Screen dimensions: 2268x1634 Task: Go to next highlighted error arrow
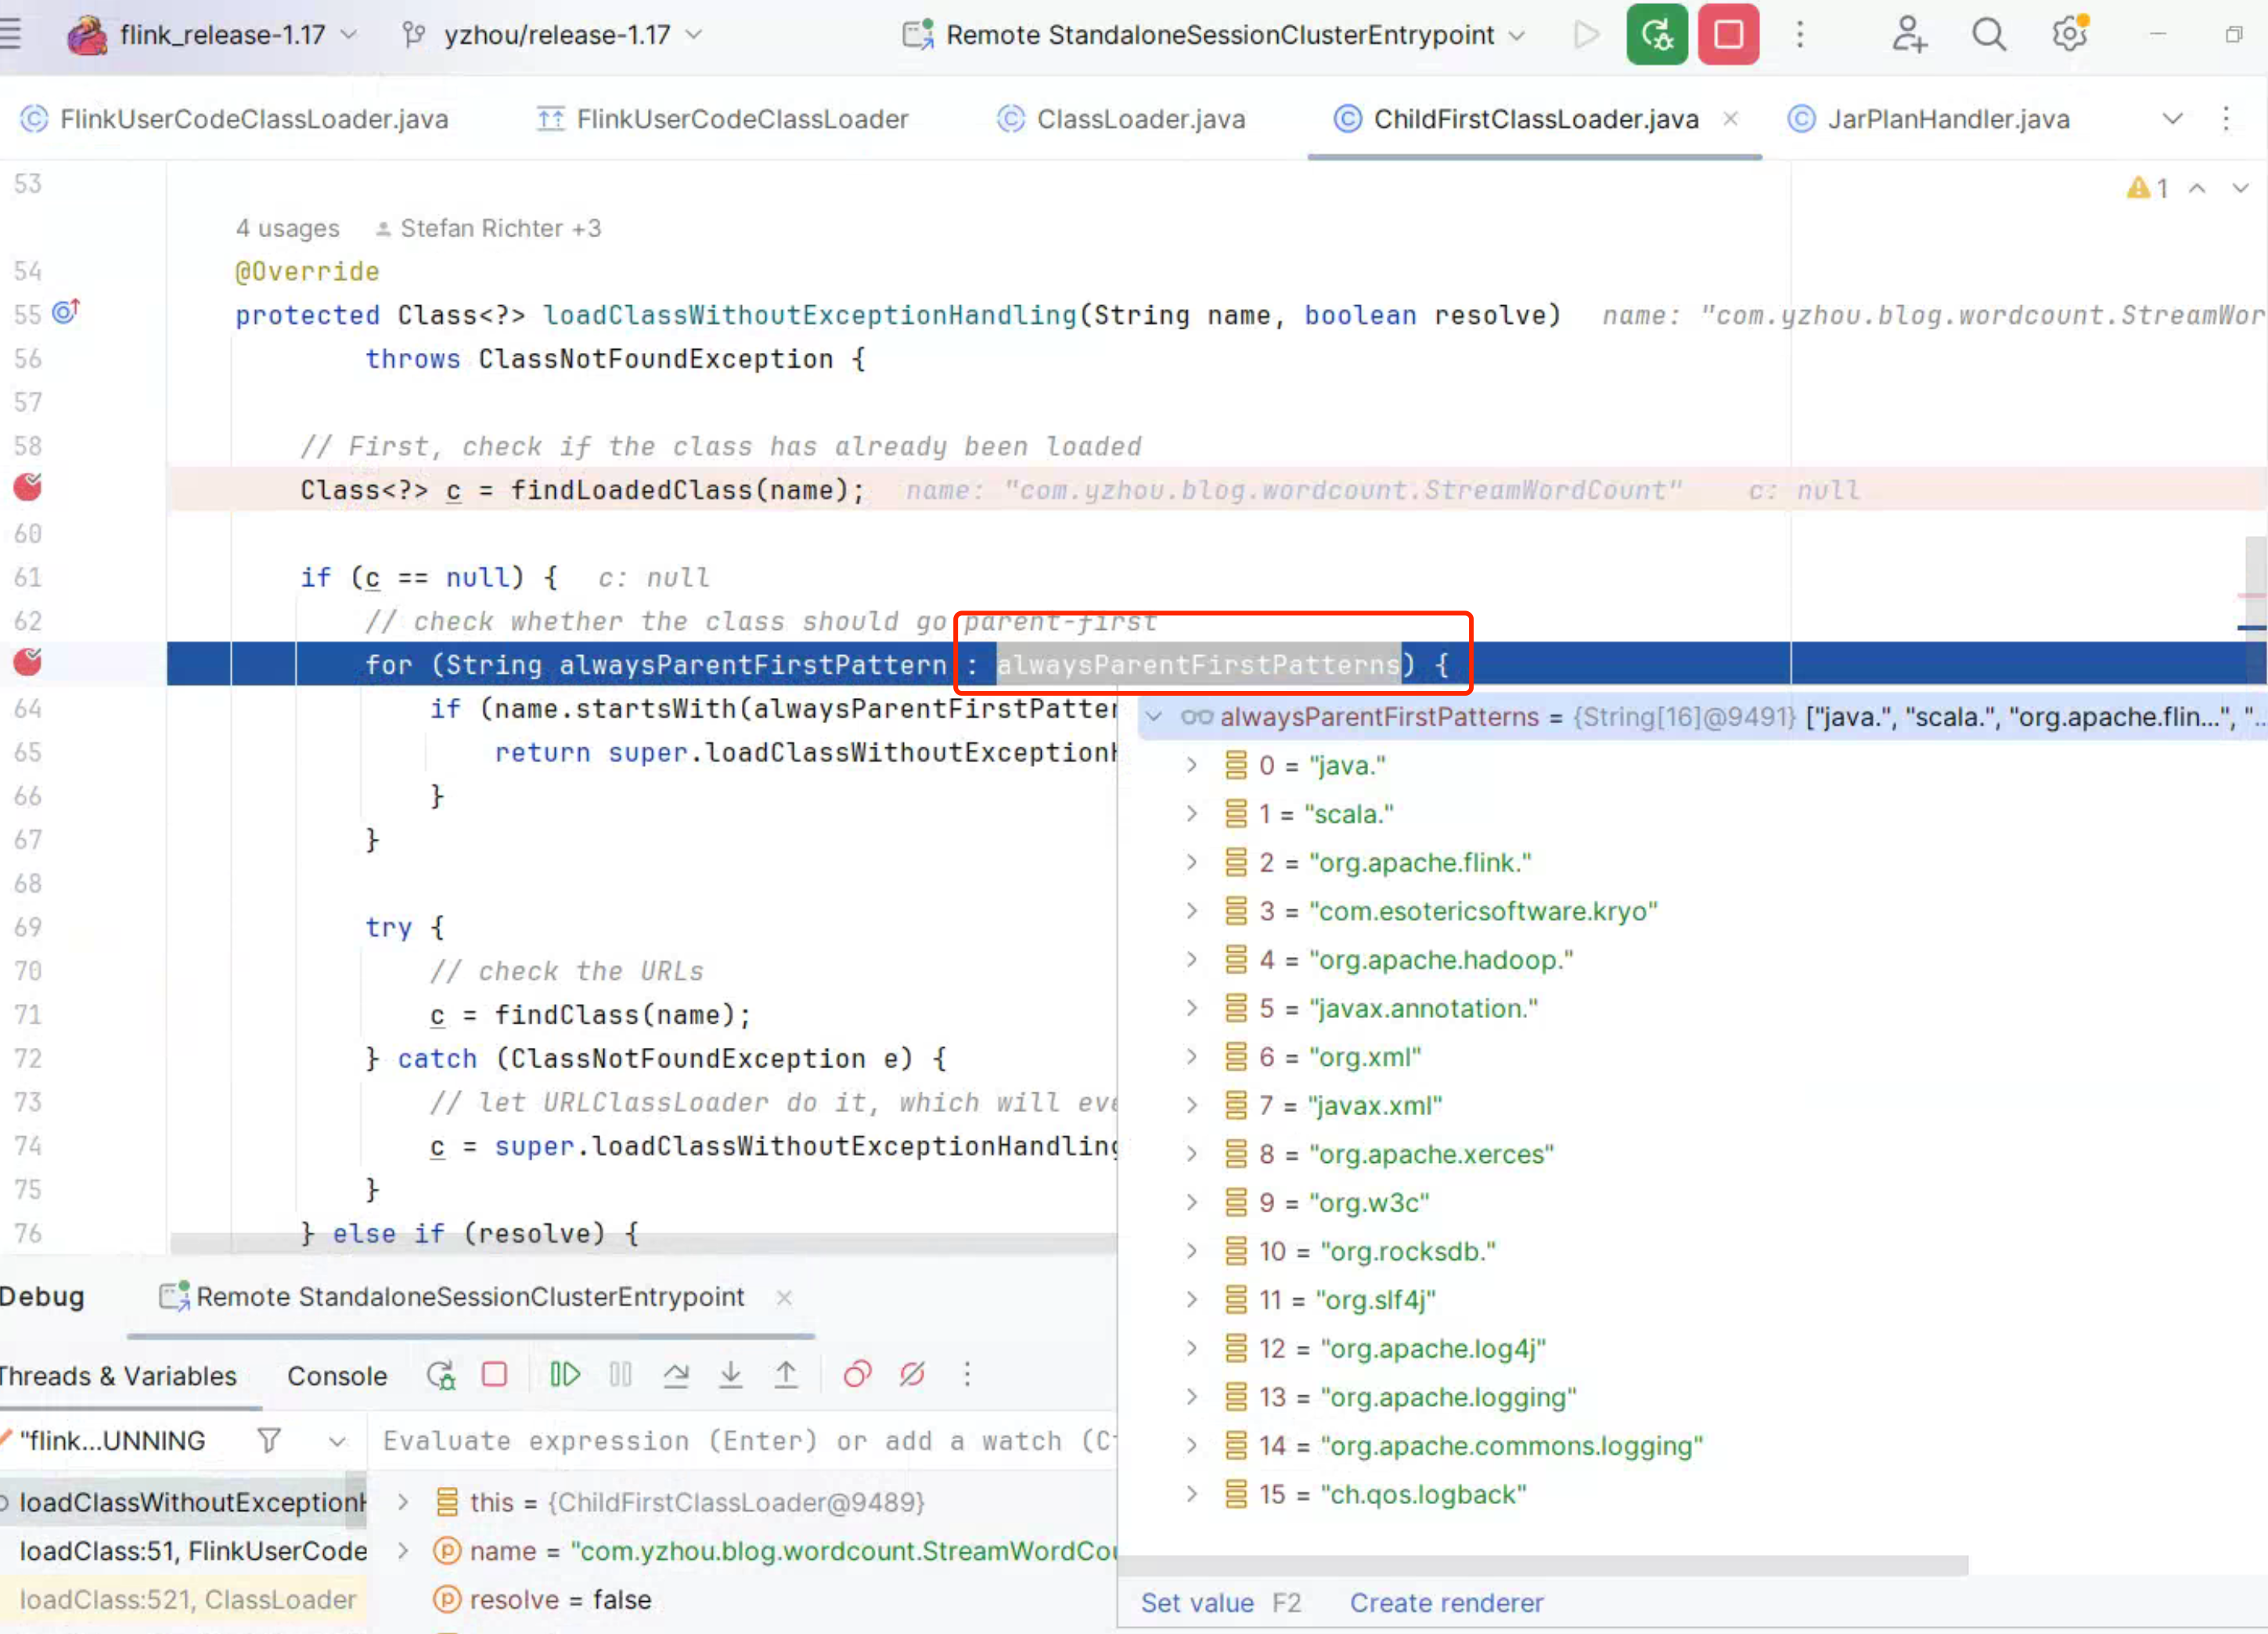2241,188
